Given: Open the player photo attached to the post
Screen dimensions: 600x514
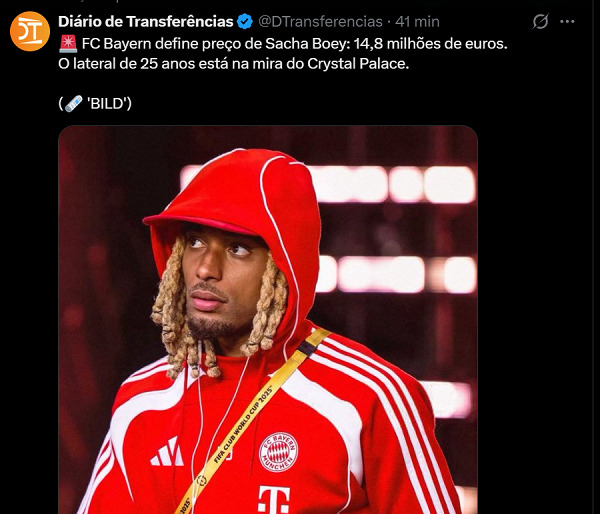Looking at the screenshot, I should [x=268, y=320].
